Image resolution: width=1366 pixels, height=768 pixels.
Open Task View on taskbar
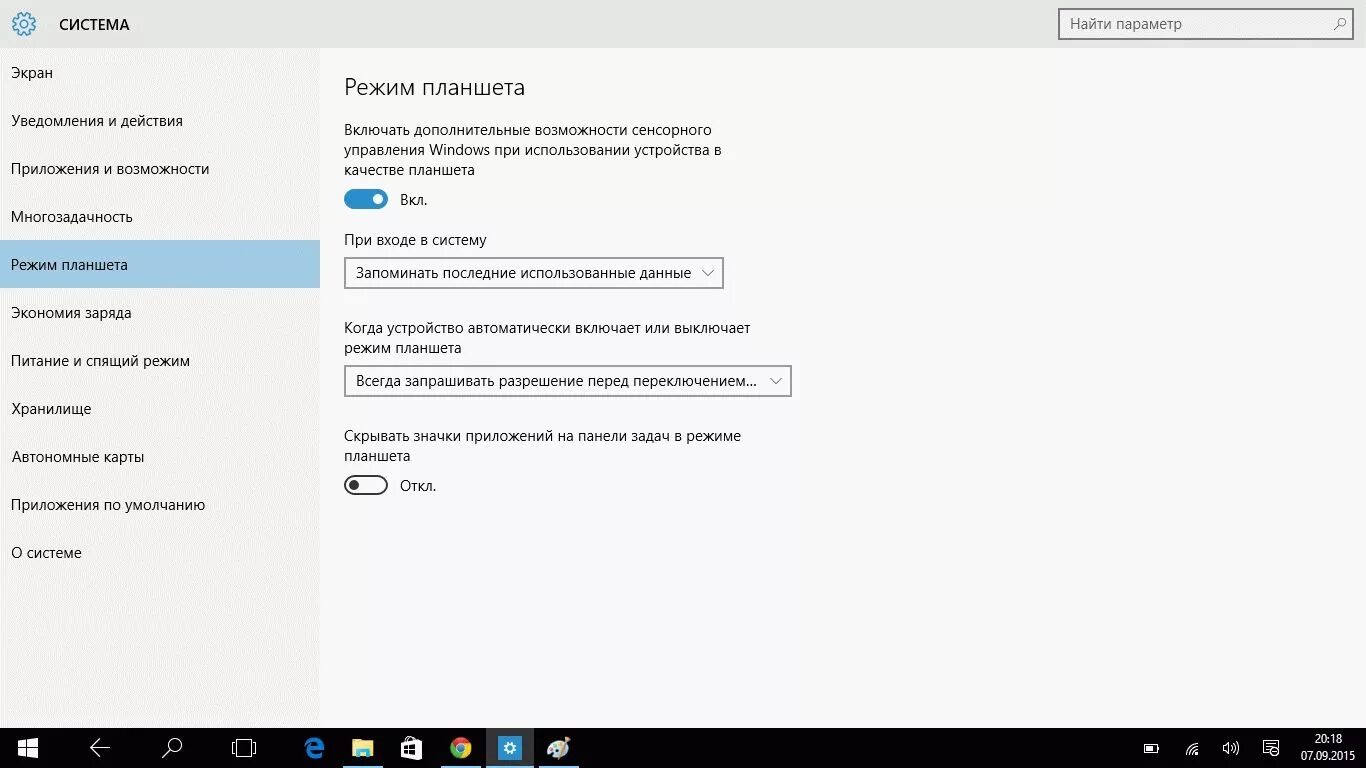point(244,748)
